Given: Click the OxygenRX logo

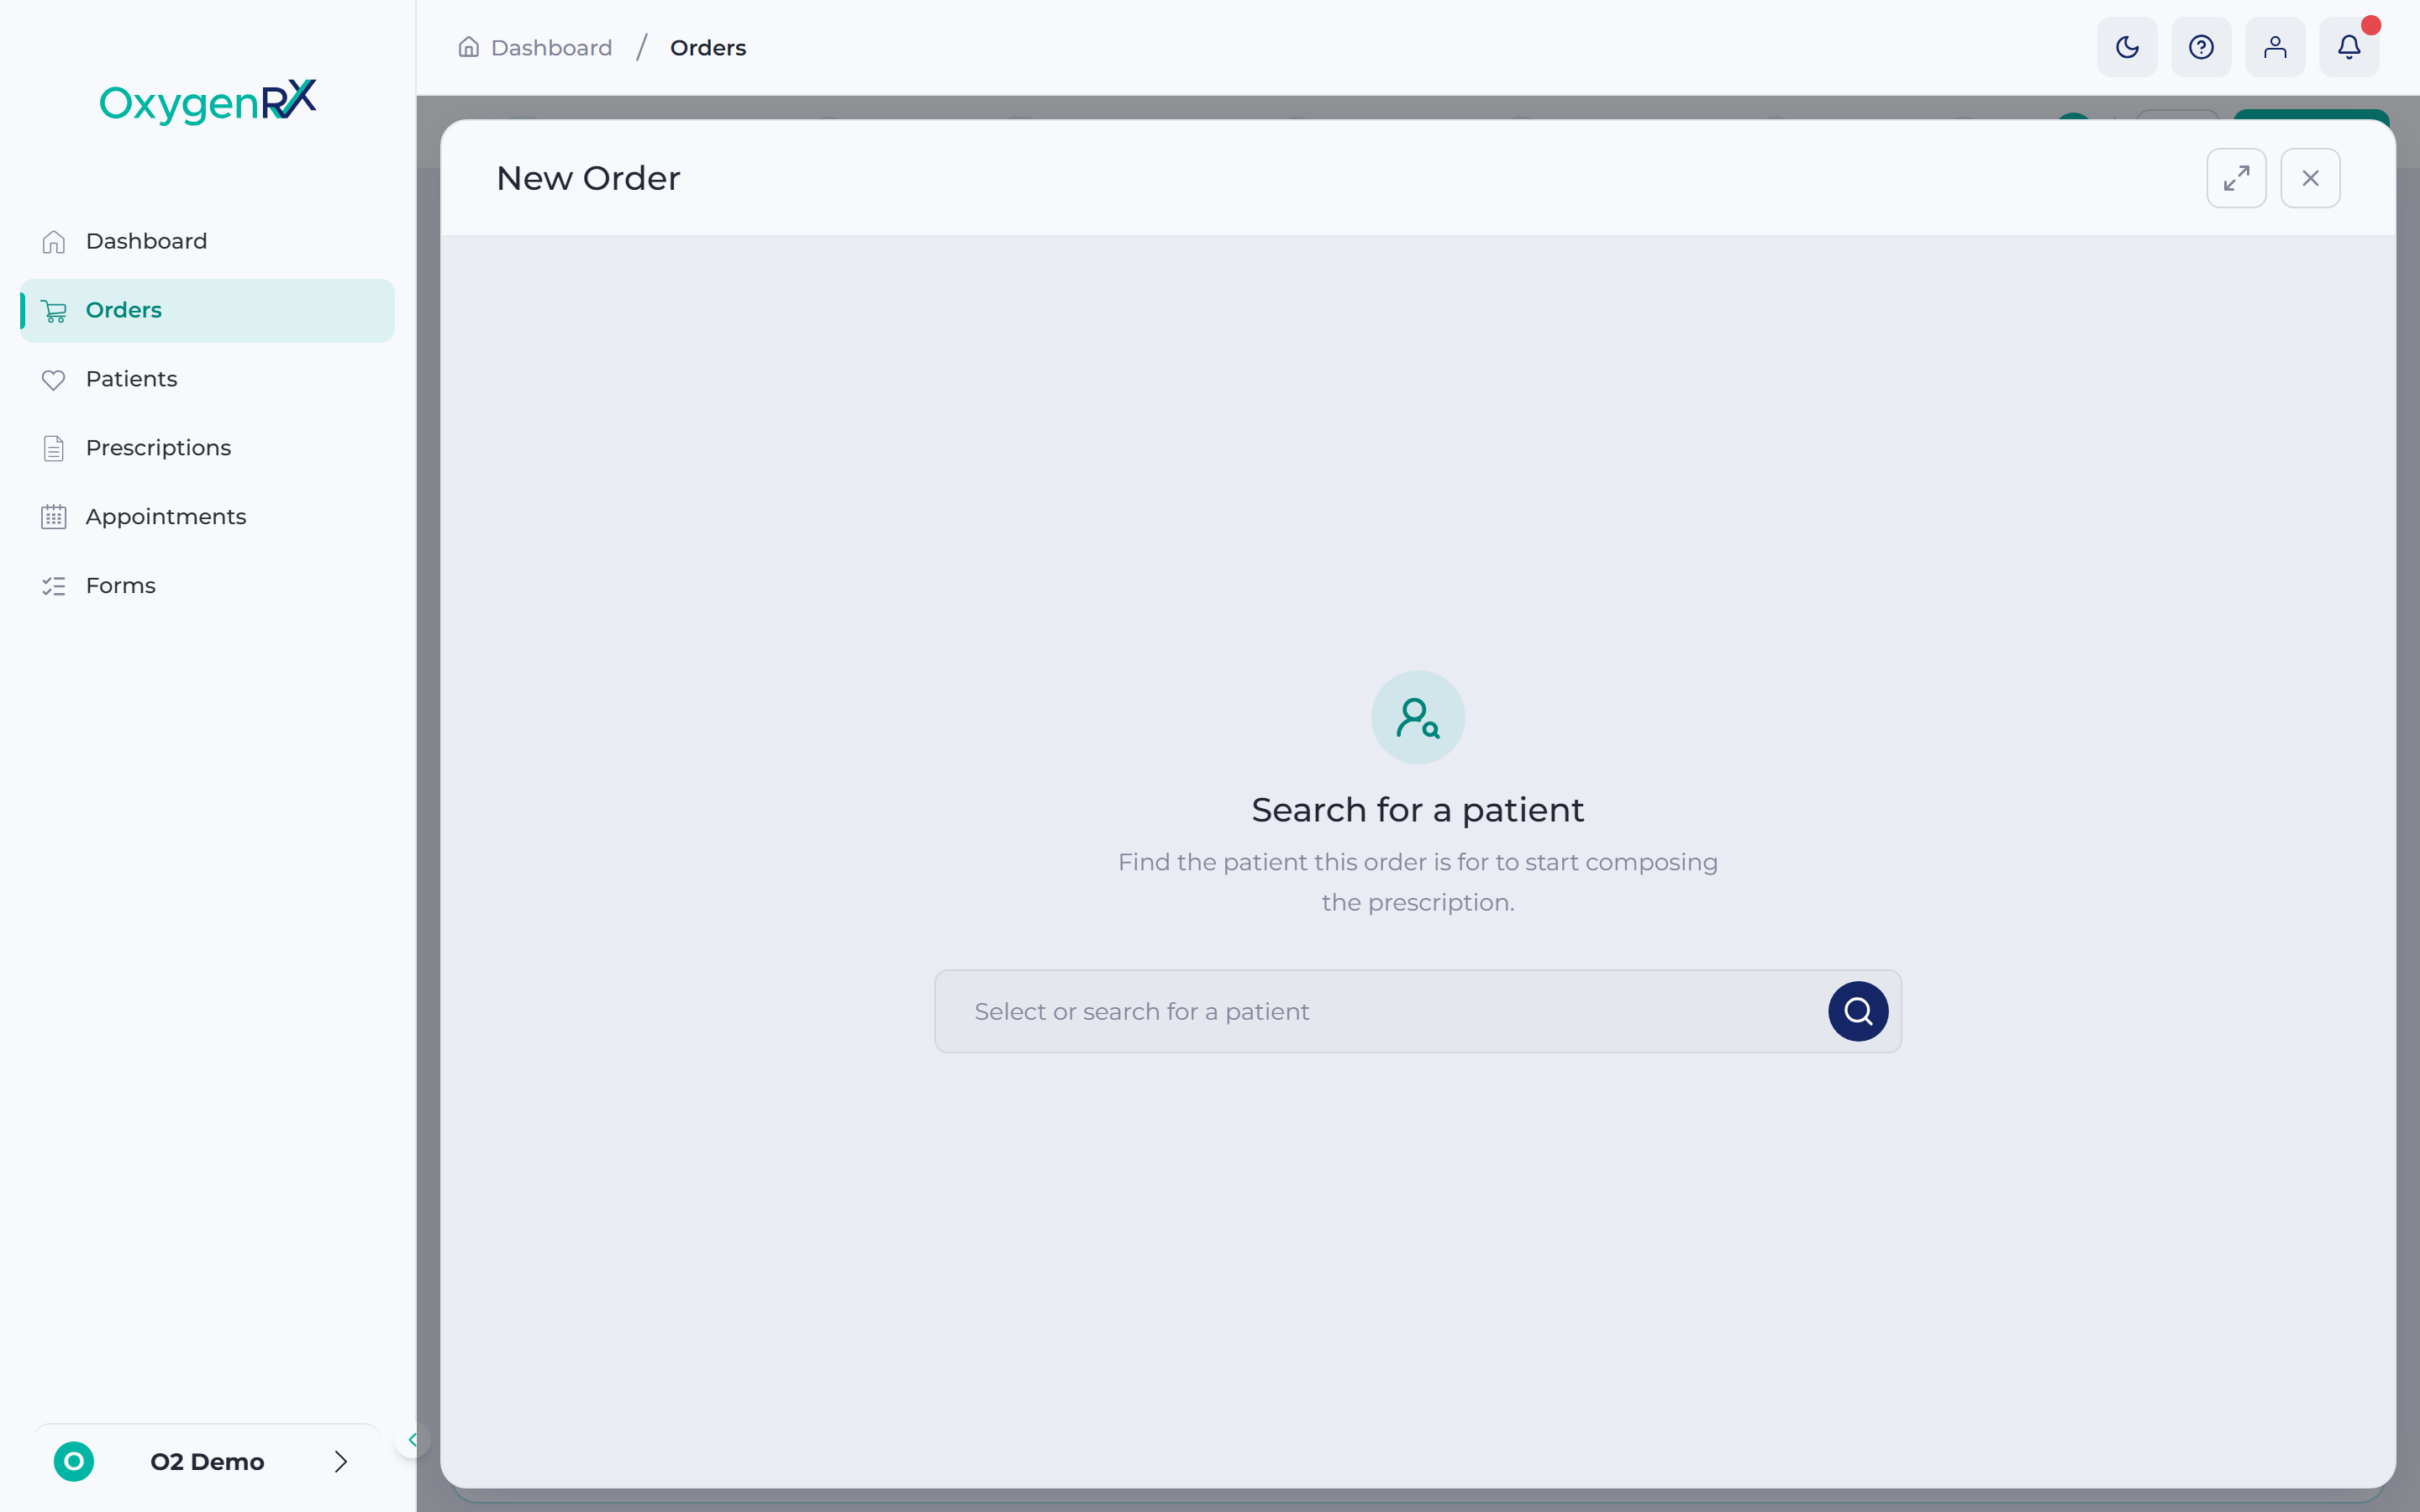Looking at the screenshot, I should pos(208,101).
